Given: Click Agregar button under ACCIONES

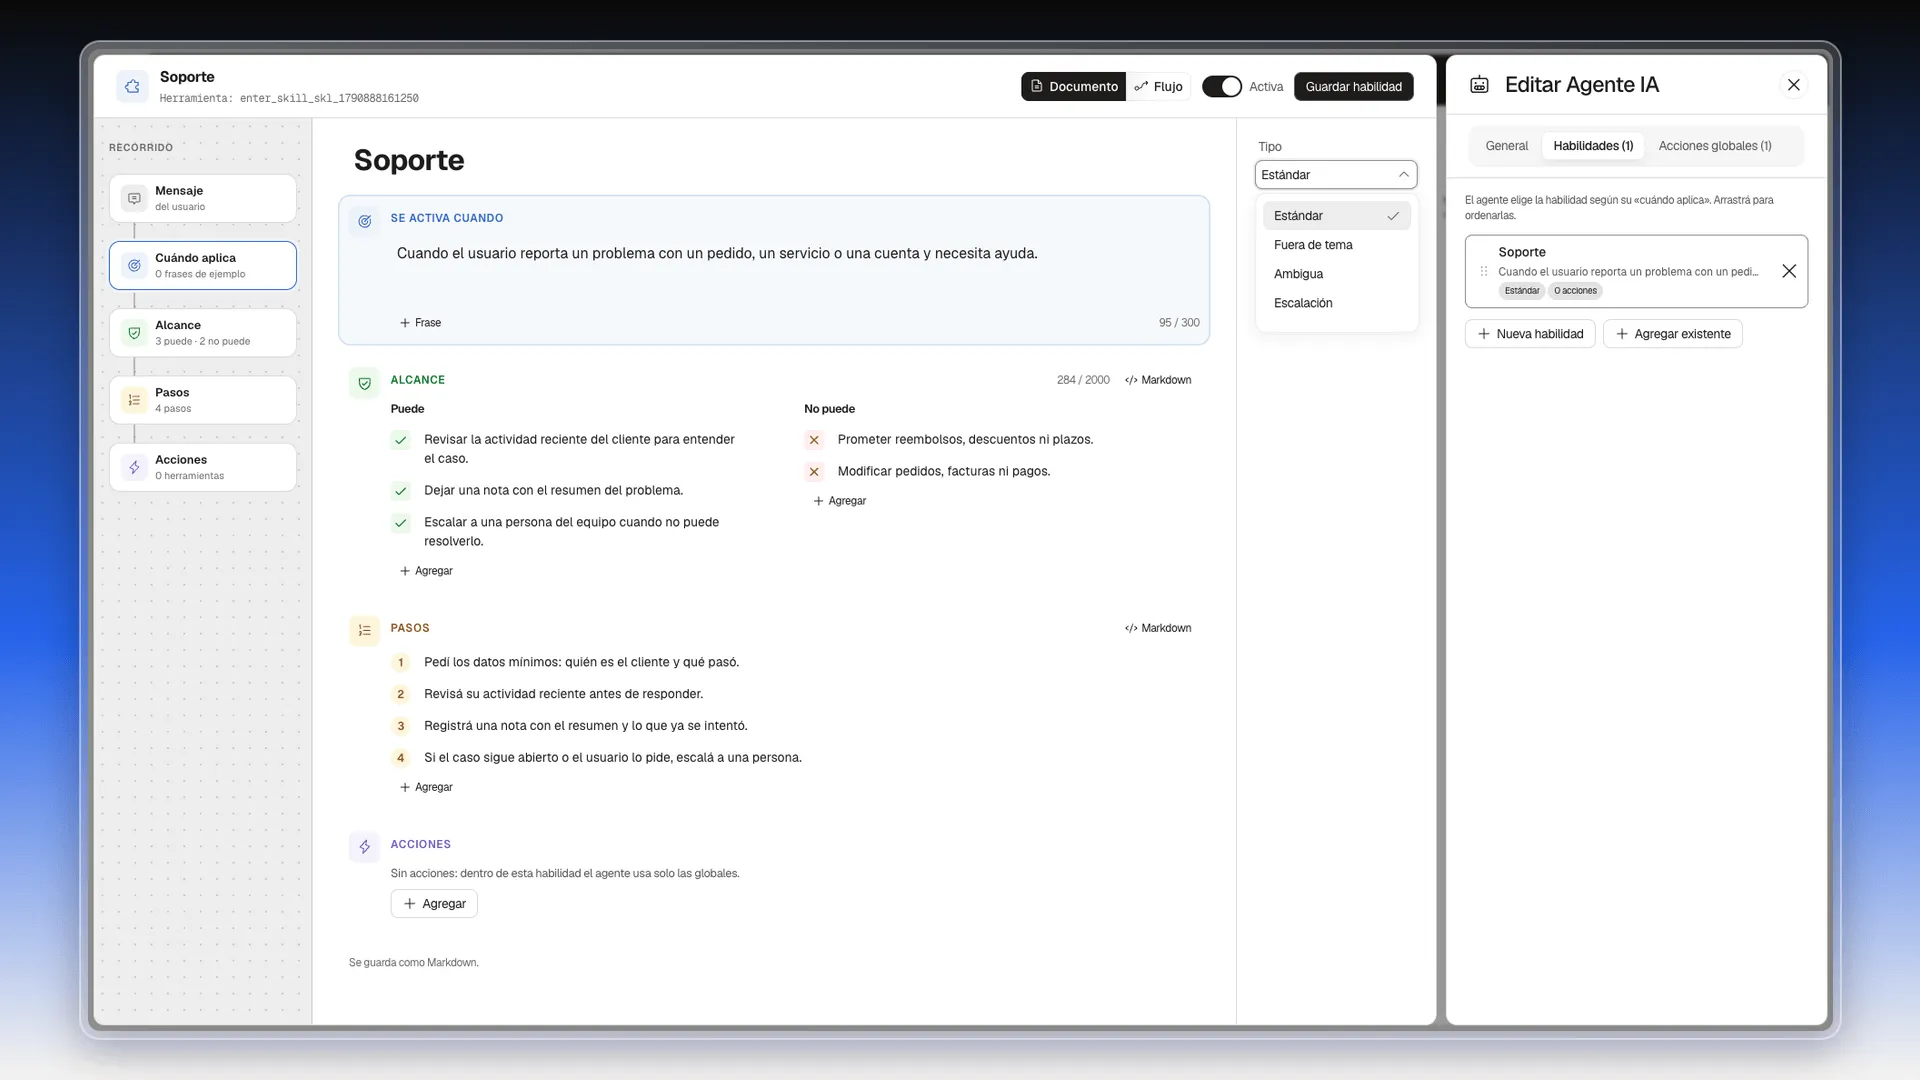Looking at the screenshot, I should pos(434,904).
